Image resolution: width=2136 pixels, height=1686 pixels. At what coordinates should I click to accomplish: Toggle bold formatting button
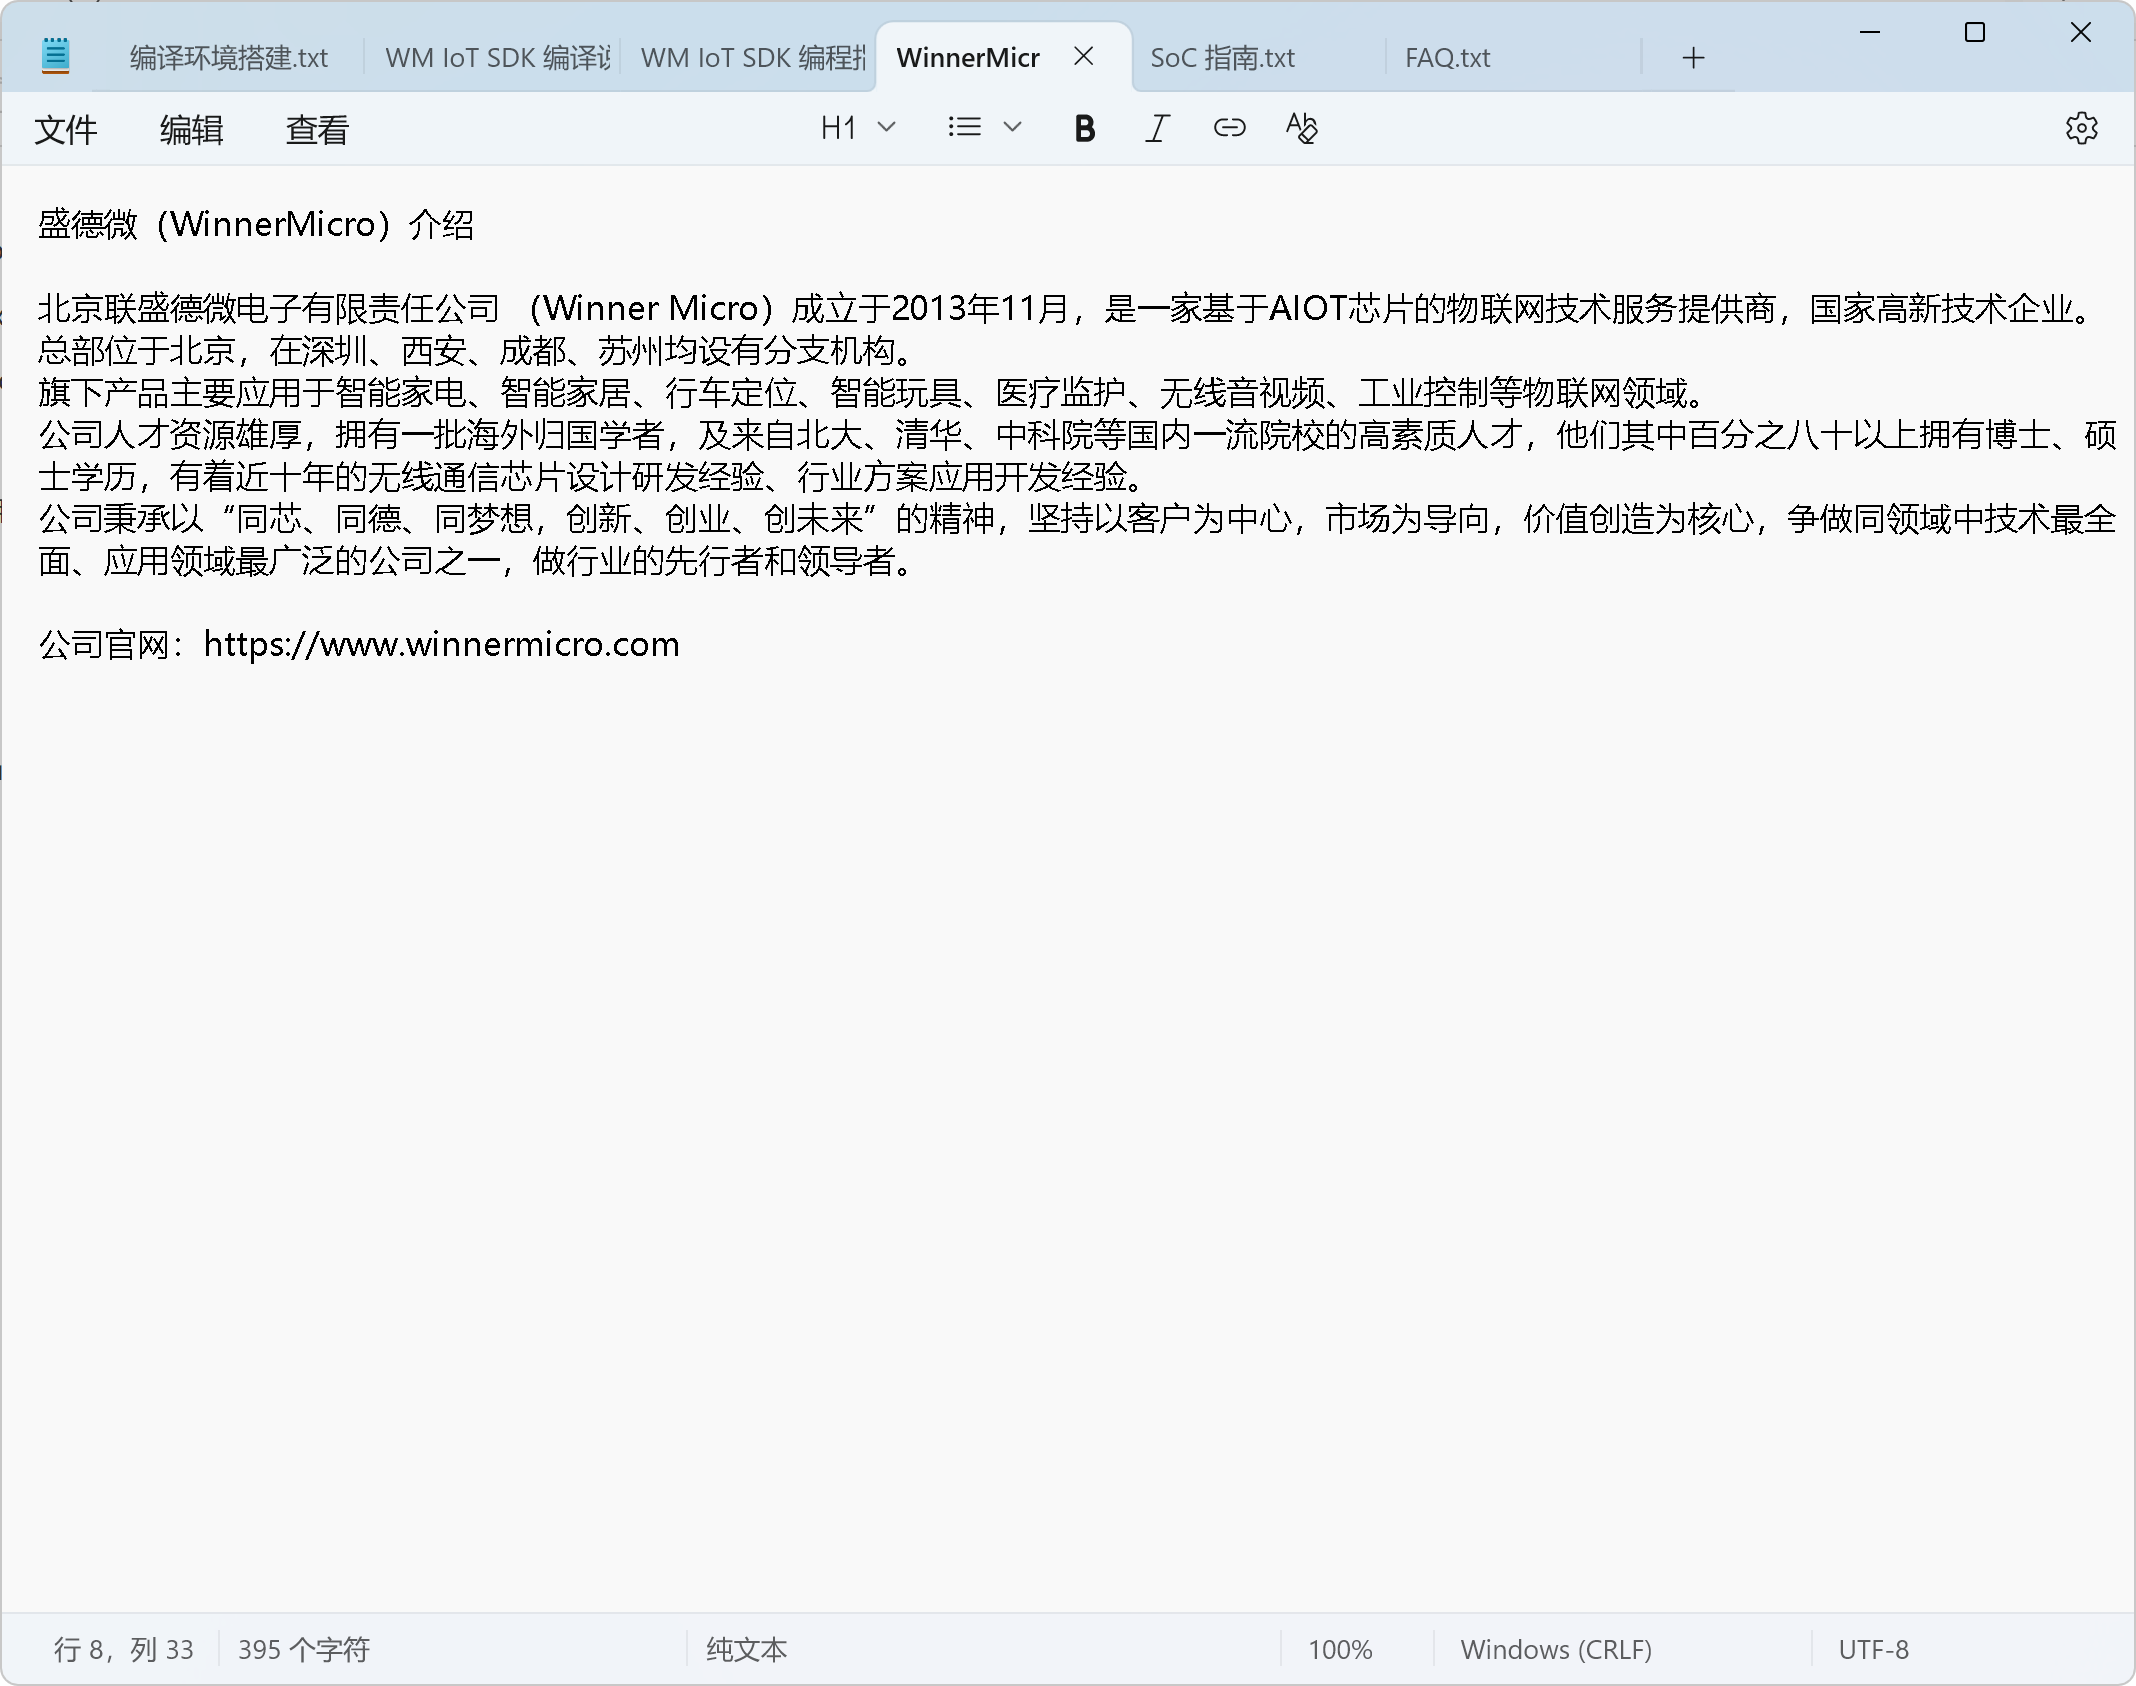point(1084,128)
